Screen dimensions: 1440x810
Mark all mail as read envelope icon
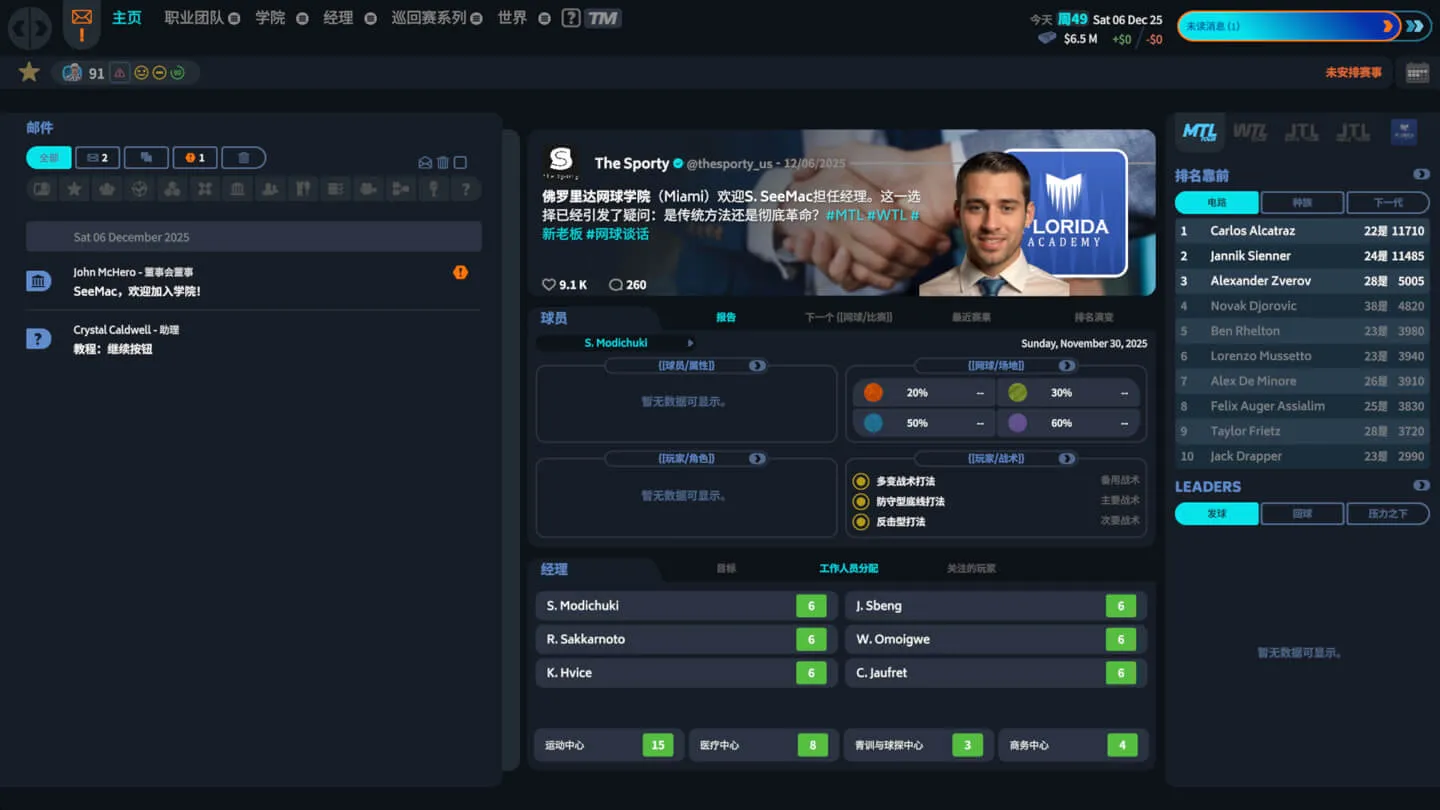click(425, 163)
